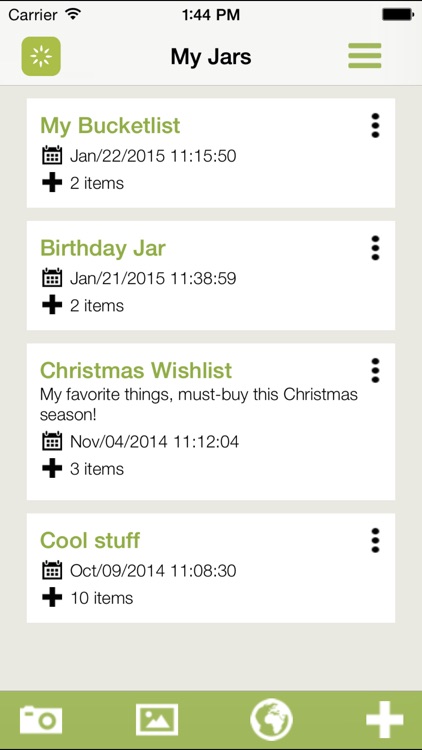Image resolution: width=422 pixels, height=750 pixels.
Task: Show Christmas Wishlist more options
Action: click(376, 371)
